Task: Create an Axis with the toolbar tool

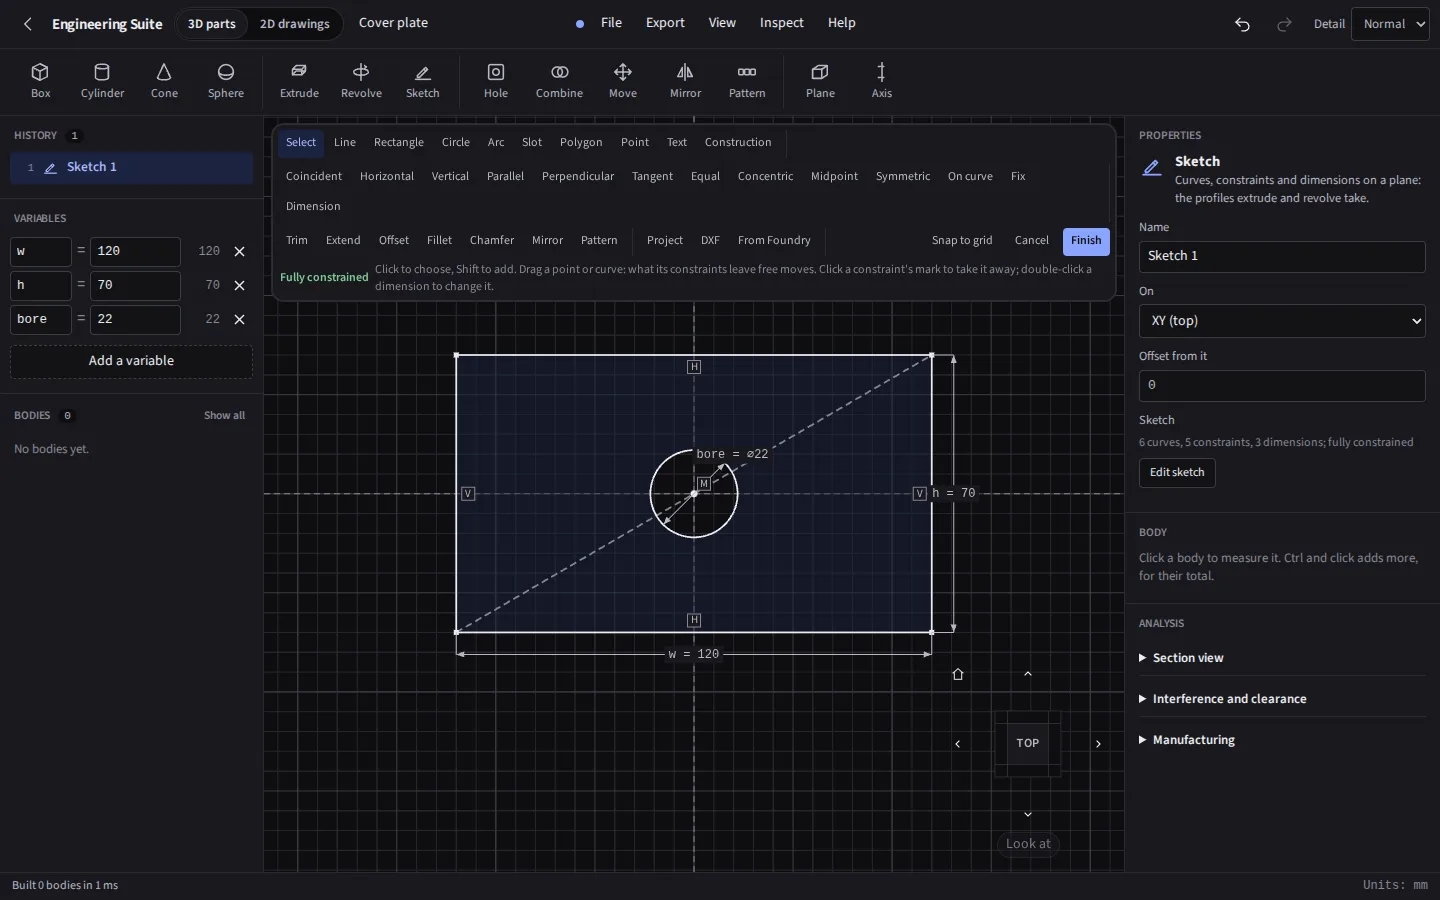Action: click(881, 80)
